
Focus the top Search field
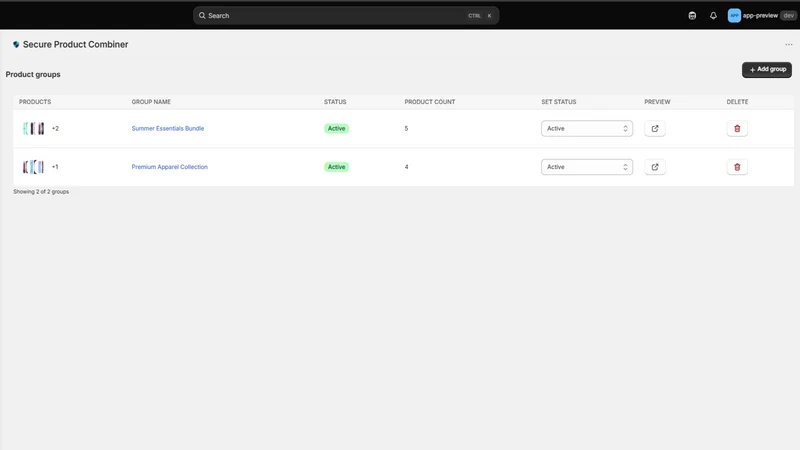click(346, 16)
